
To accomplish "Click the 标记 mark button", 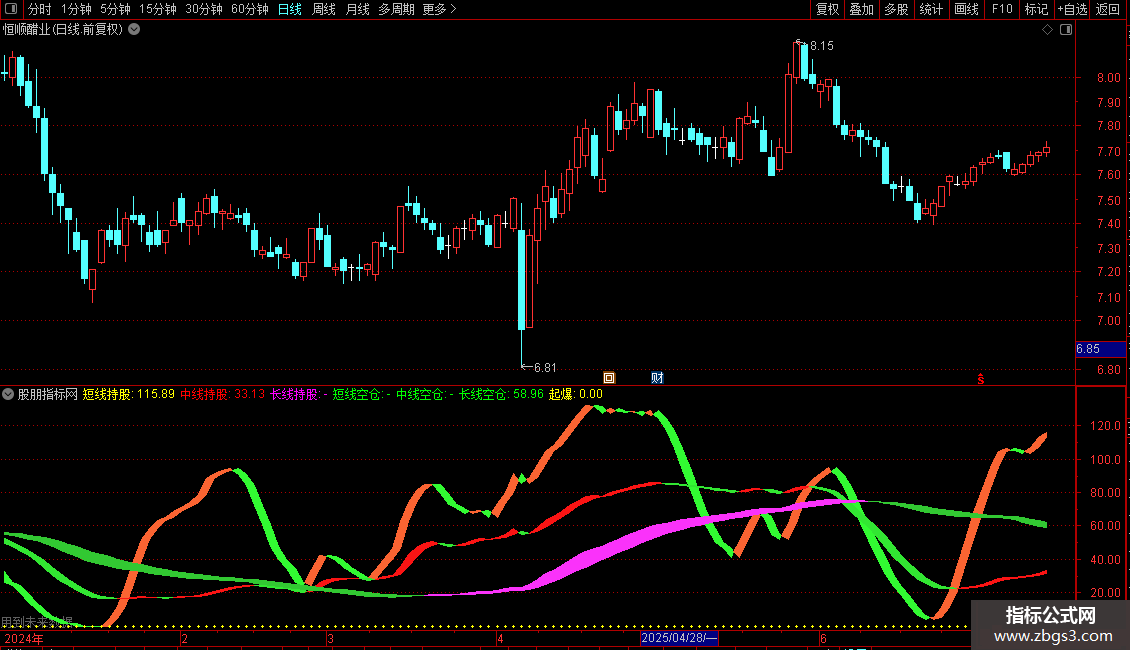I will (x=1036, y=9).
